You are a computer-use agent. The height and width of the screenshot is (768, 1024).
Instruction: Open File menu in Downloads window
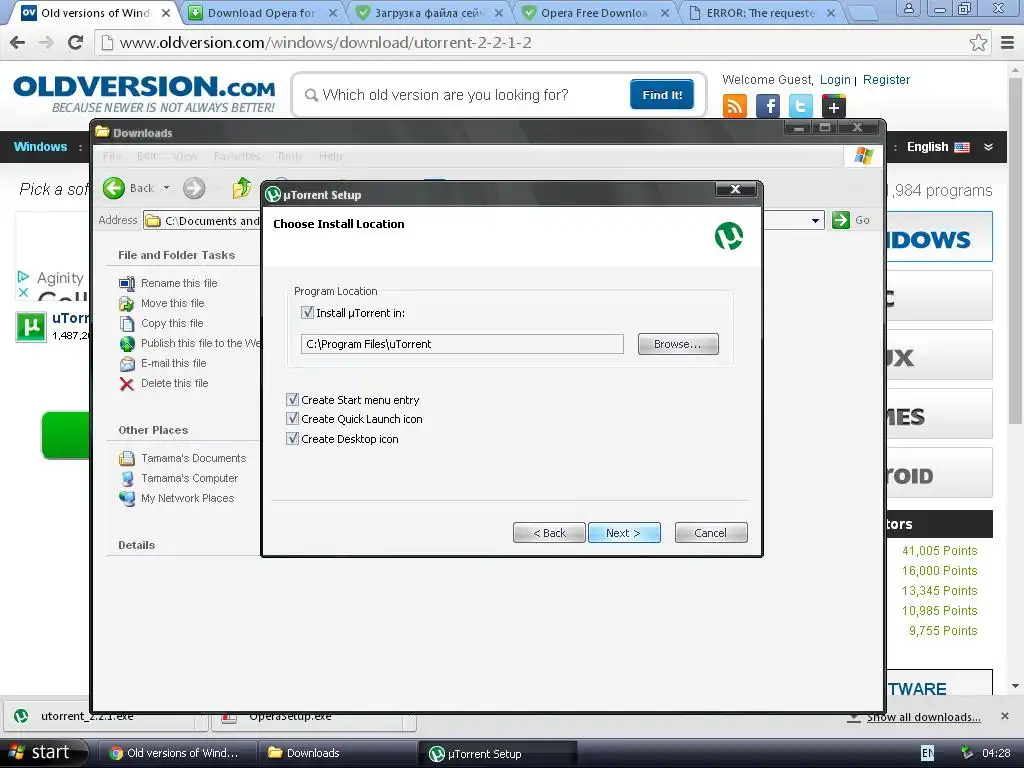(x=112, y=156)
